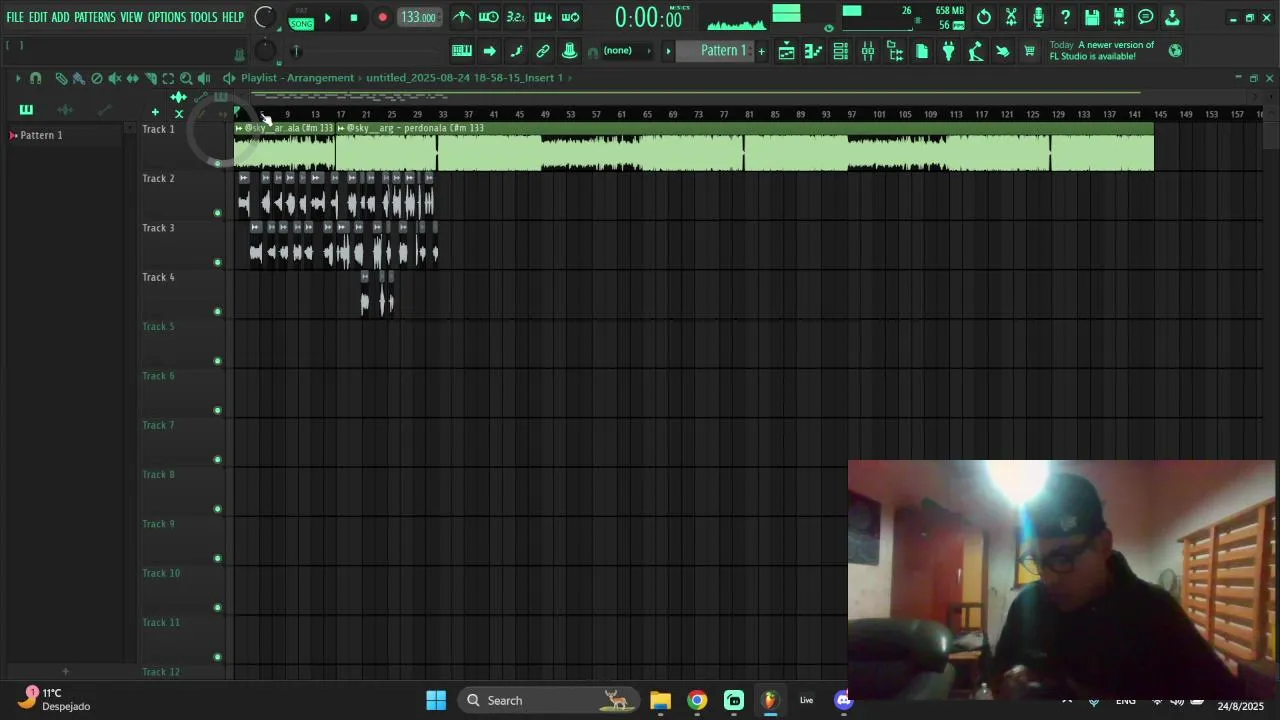1280x720 pixels.
Task: Toggle overdub blend recording icon
Action: click(543, 17)
